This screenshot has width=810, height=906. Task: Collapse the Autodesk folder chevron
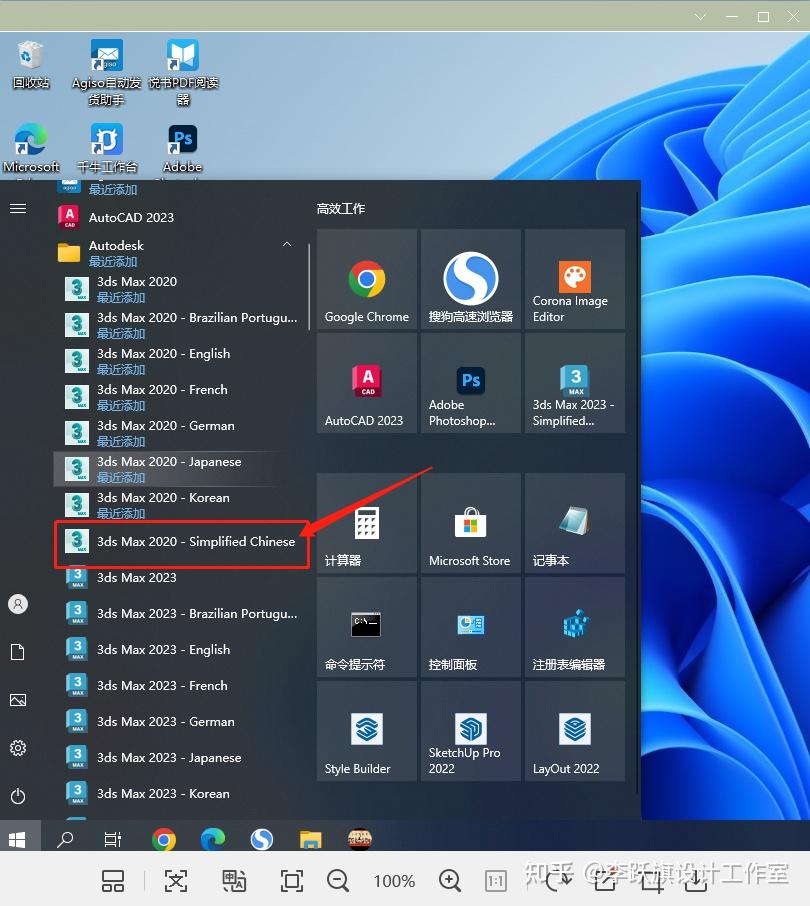[x=287, y=244]
